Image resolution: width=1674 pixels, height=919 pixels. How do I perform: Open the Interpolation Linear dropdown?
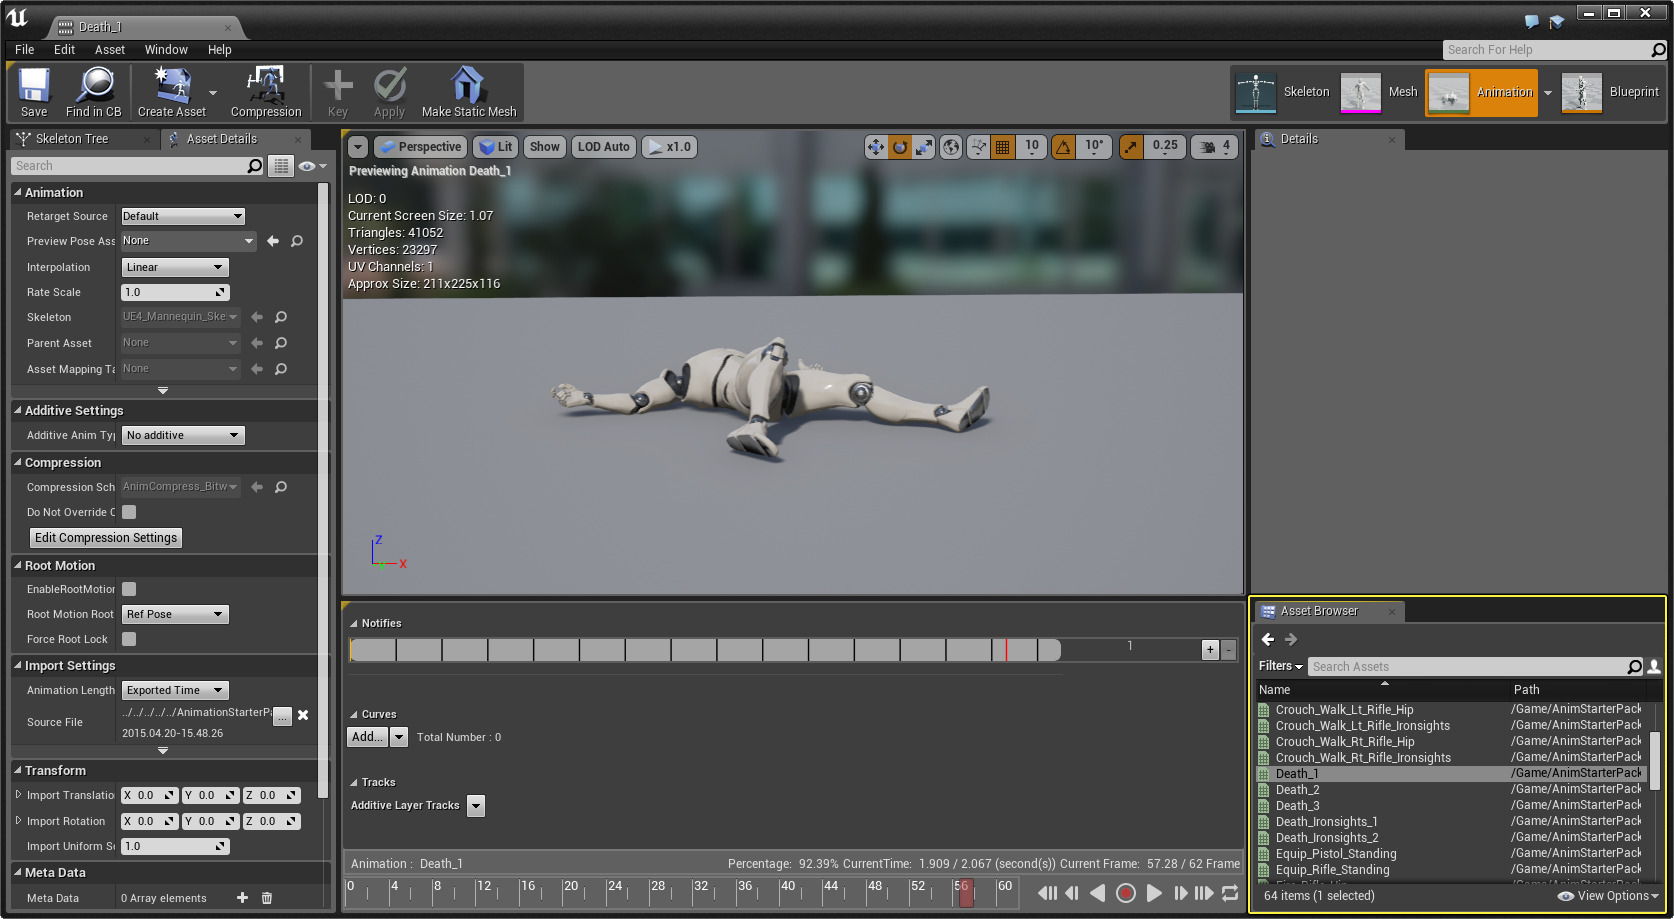[175, 267]
